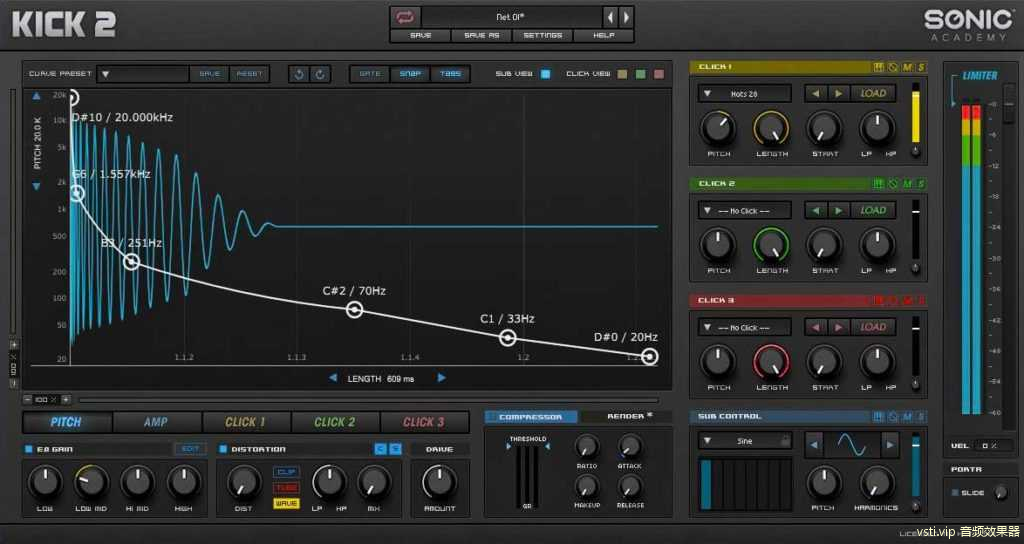
Task: Select previous sub waveform arrow
Action: point(814,445)
